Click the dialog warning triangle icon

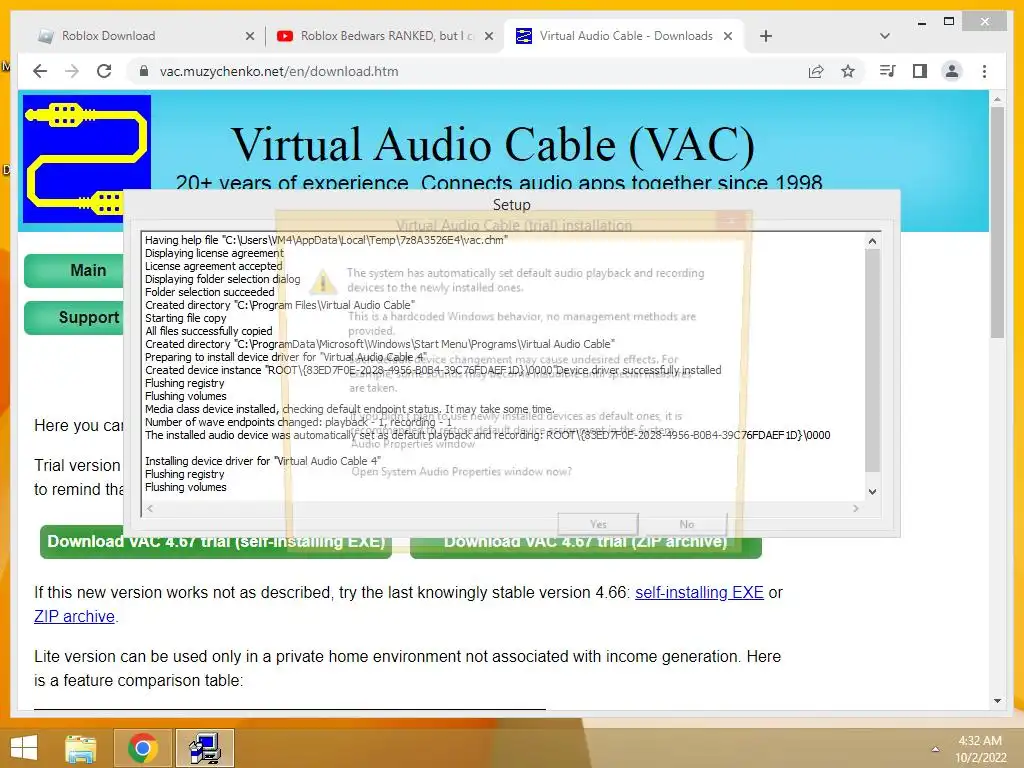point(322,281)
